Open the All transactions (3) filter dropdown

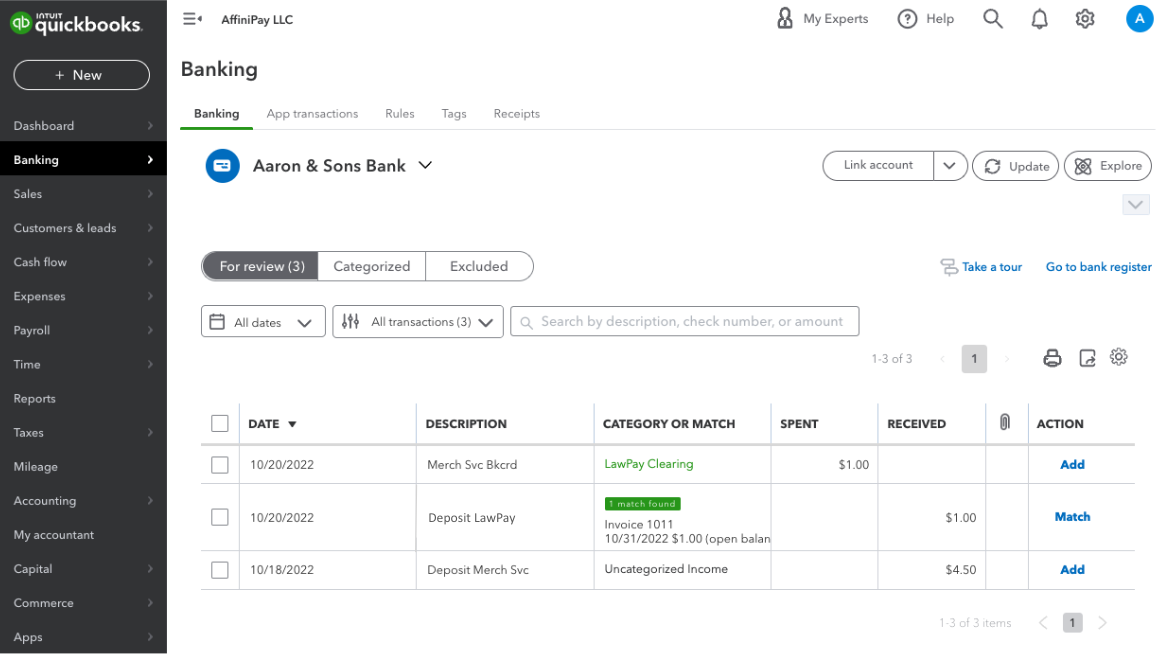pos(418,322)
